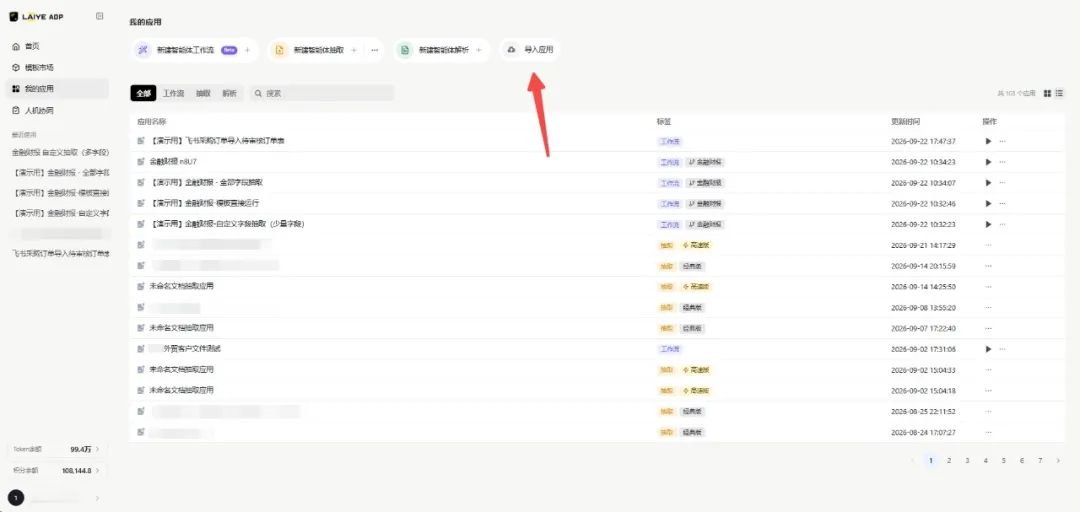The image size is (1080, 512).
Task: Run the 飞书采购订单导入 app
Action: 988,141
